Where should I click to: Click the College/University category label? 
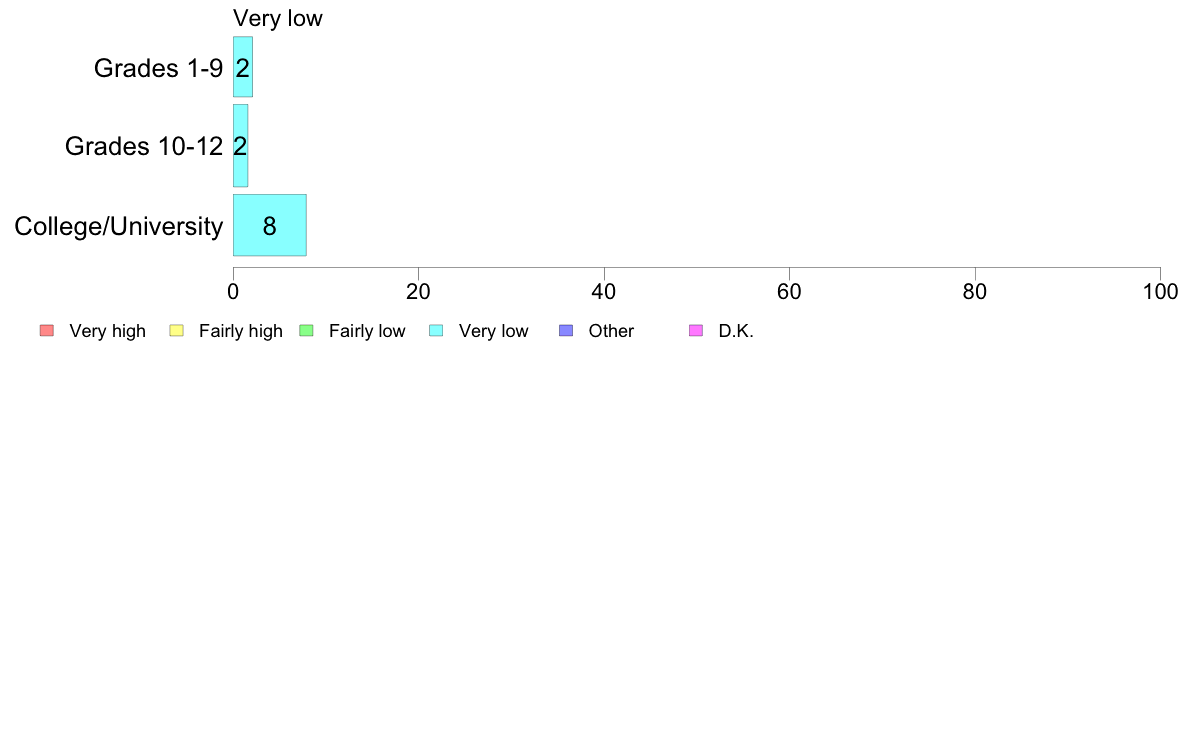tap(119, 227)
